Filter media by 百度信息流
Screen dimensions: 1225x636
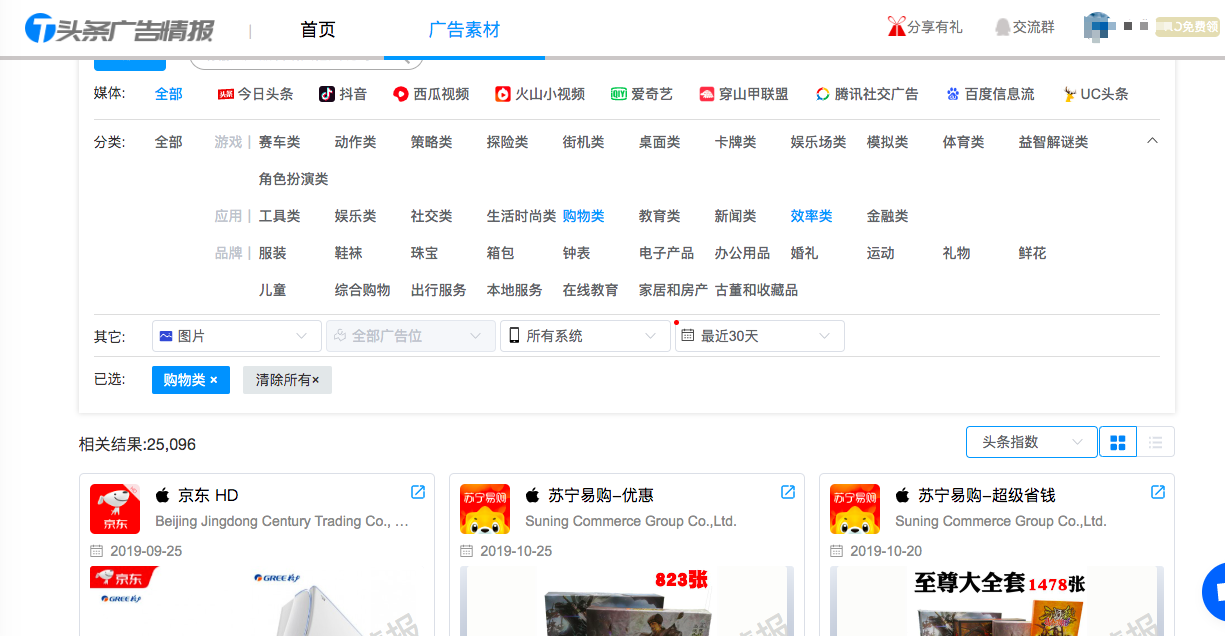(x=990, y=94)
